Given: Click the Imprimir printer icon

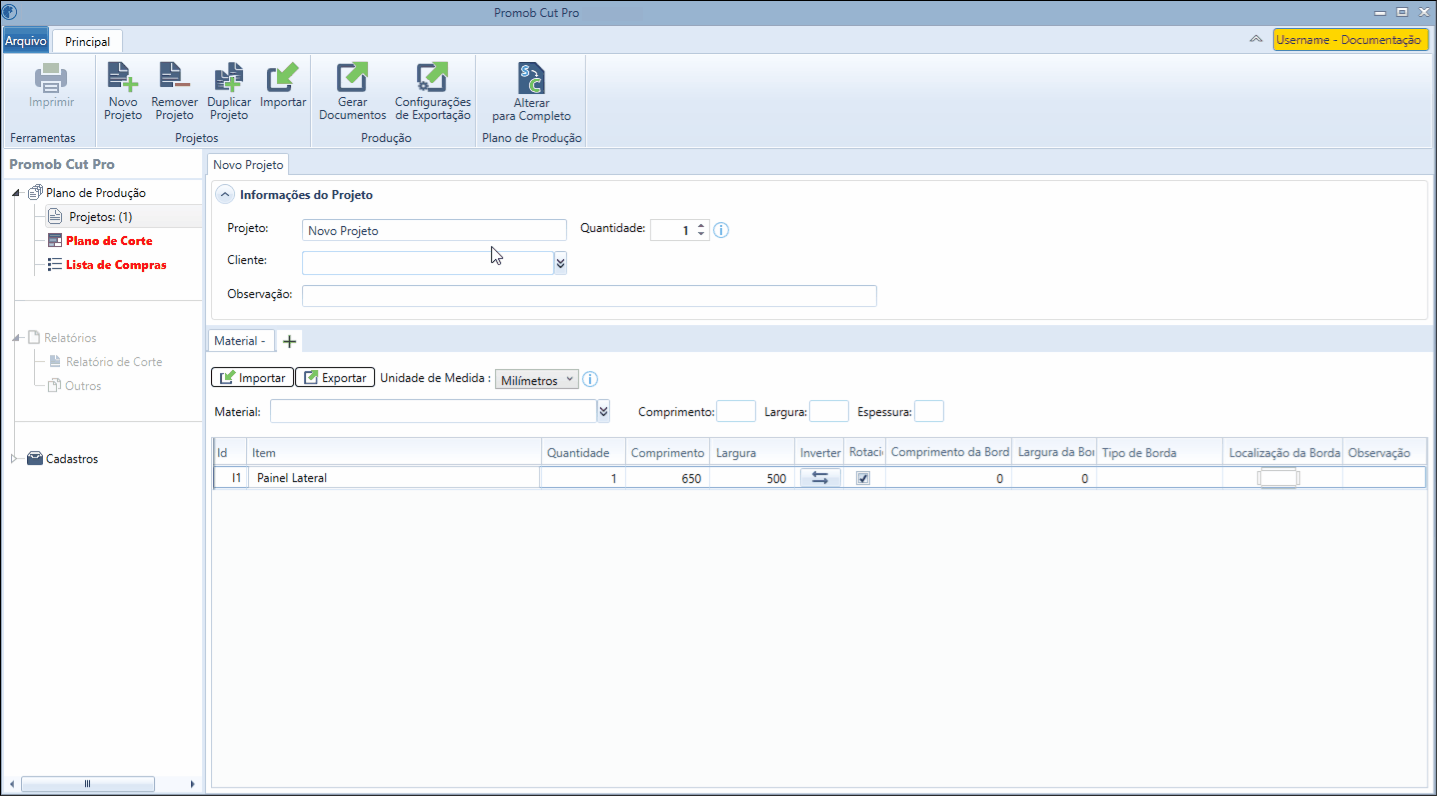Looking at the screenshot, I should 51,78.
